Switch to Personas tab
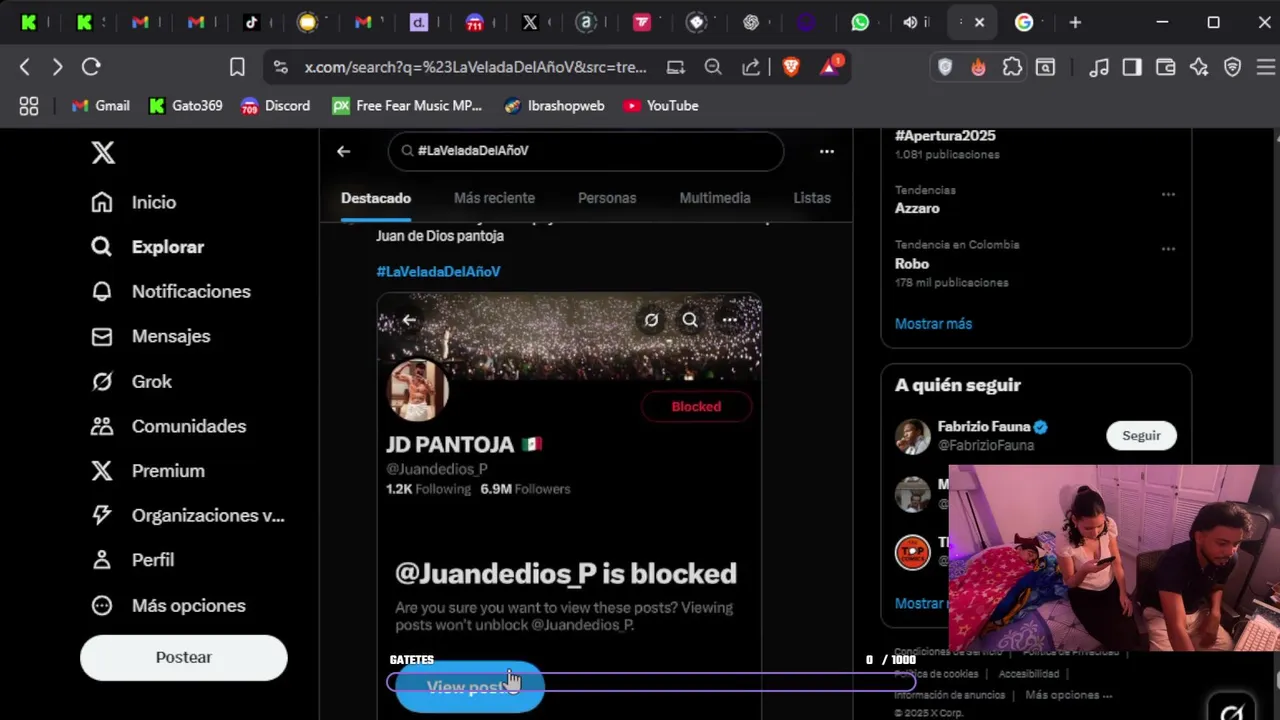 [x=607, y=198]
